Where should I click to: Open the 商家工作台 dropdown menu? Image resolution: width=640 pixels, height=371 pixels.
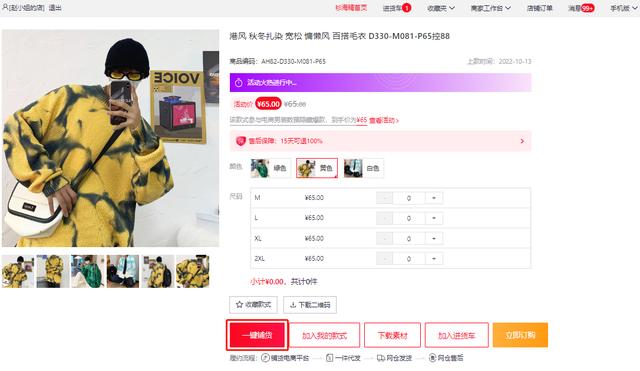(491, 8)
